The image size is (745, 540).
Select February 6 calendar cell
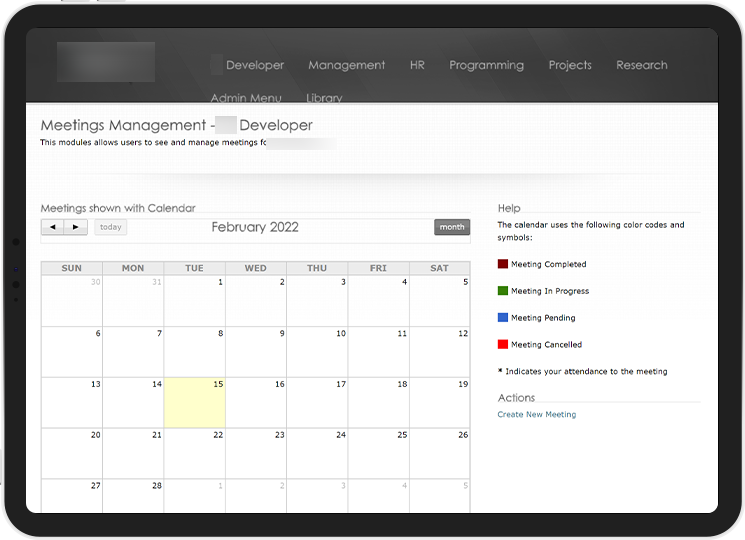click(x=72, y=352)
